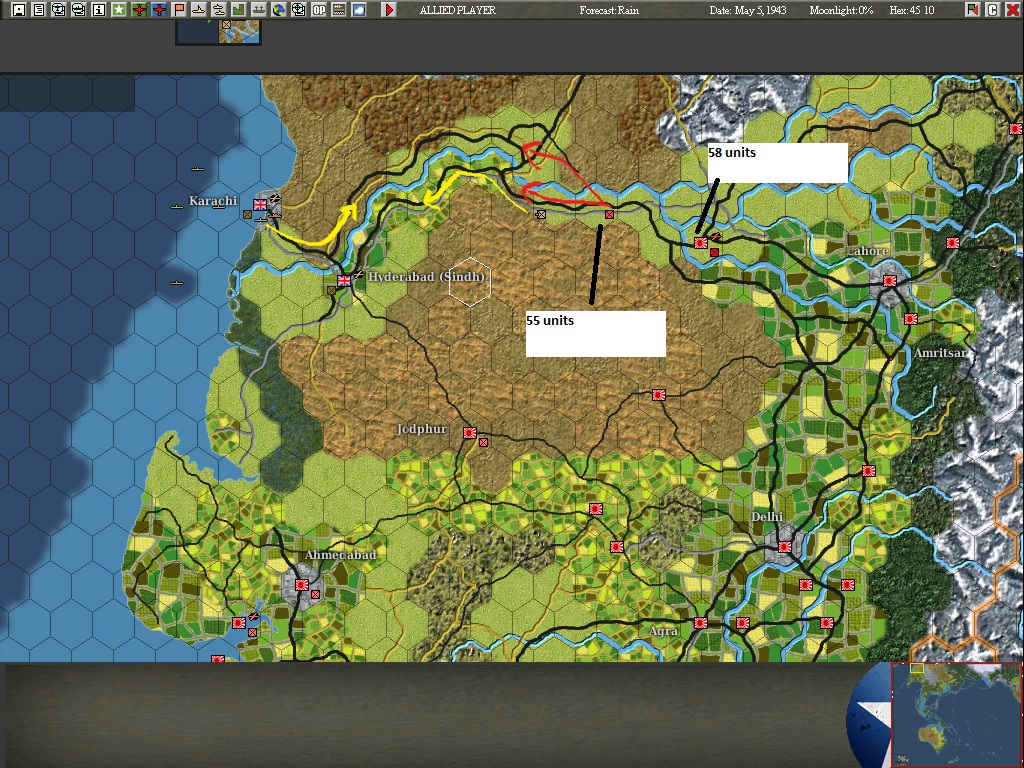Click the 'Hex: 45 10' coordinate text

coord(912,10)
